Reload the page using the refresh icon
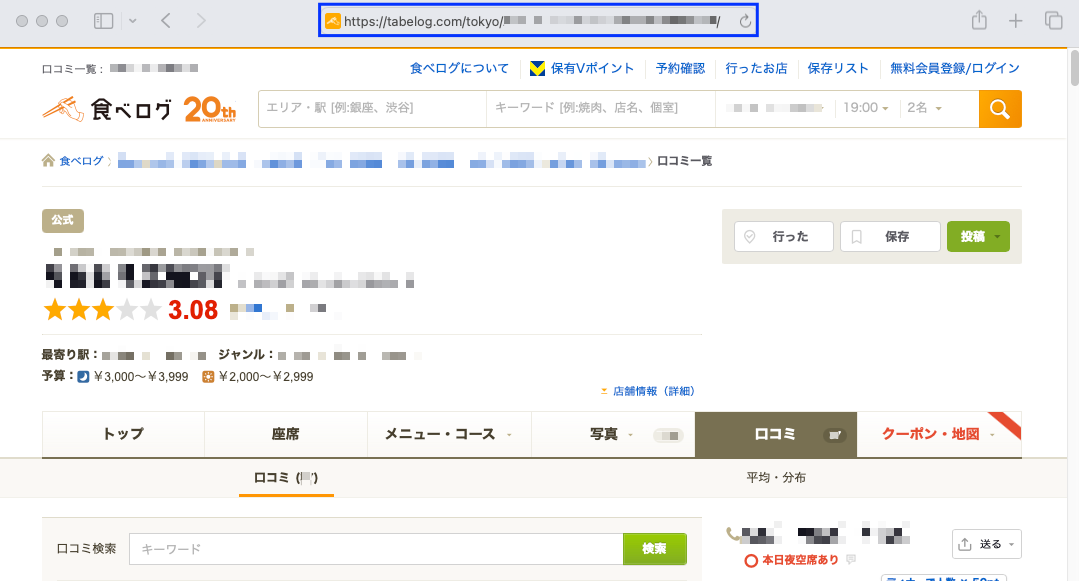1079x581 pixels. coord(744,21)
